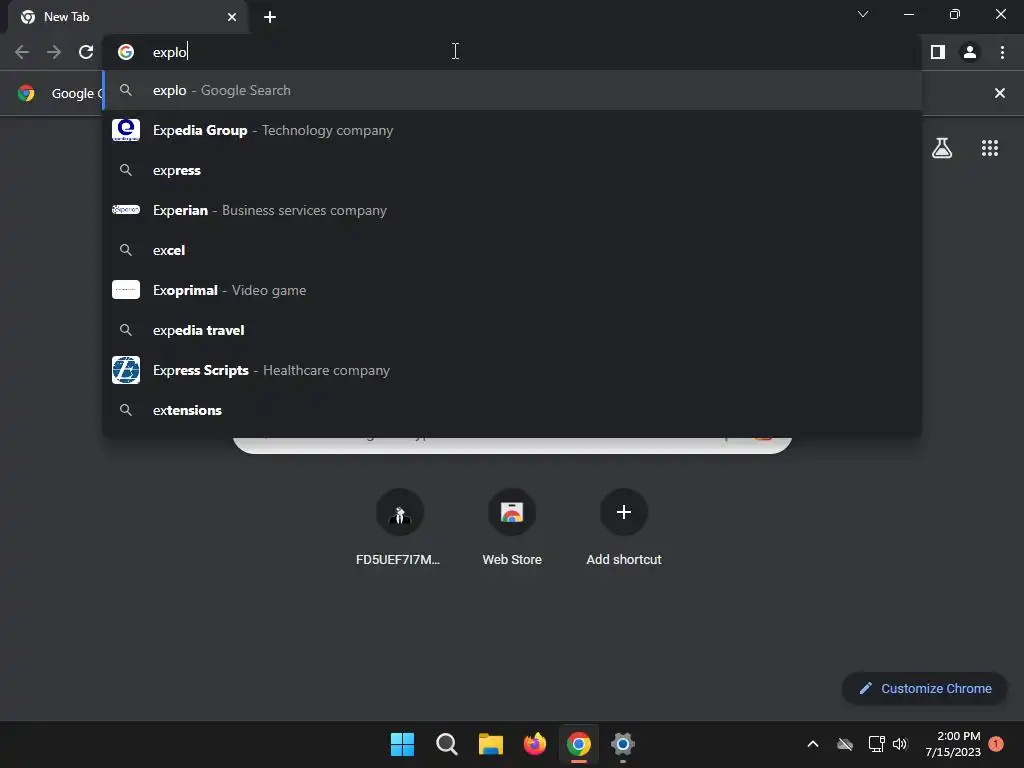
Task: Open the Google apps grid
Action: [x=990, y=148]
